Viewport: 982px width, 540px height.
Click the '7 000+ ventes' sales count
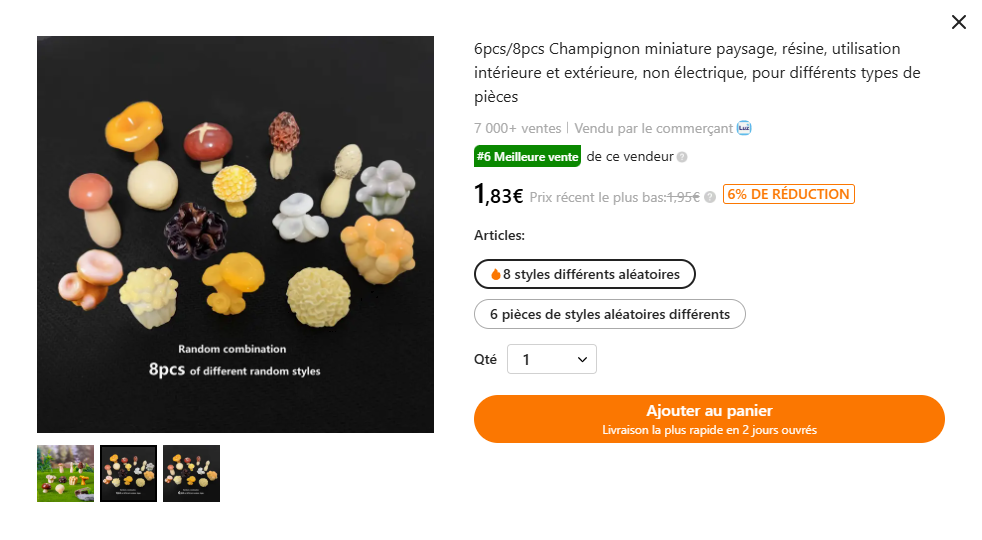(x=517, y=128)
